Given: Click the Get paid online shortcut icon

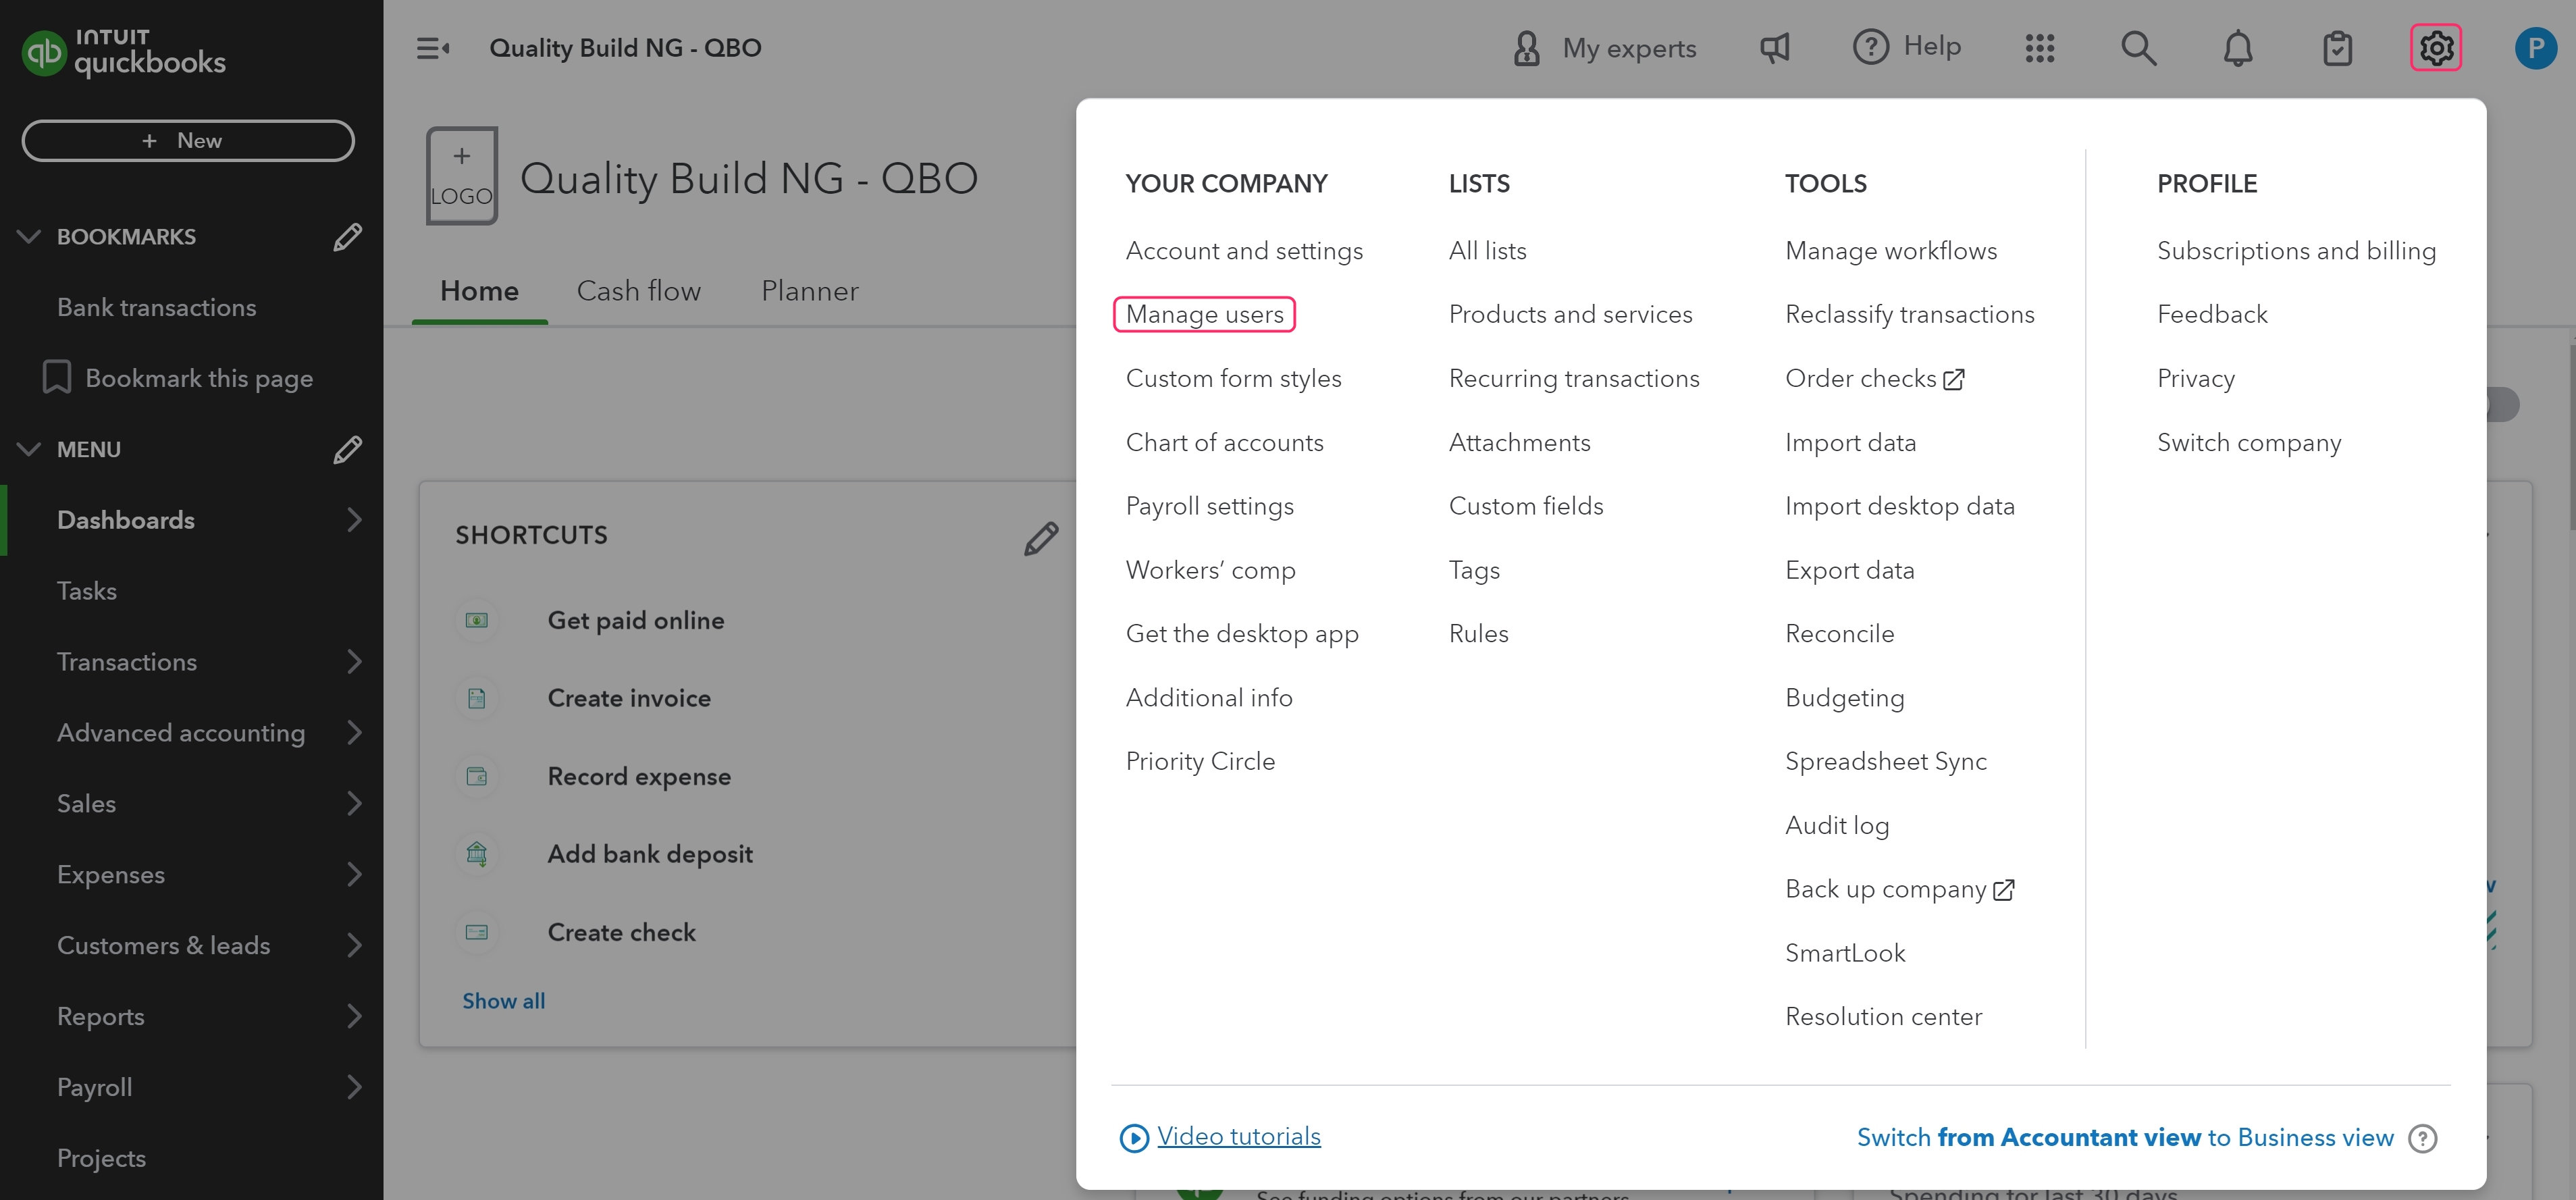Looking at the screenshot, I should pyautogui.click(x=477, y=620).
